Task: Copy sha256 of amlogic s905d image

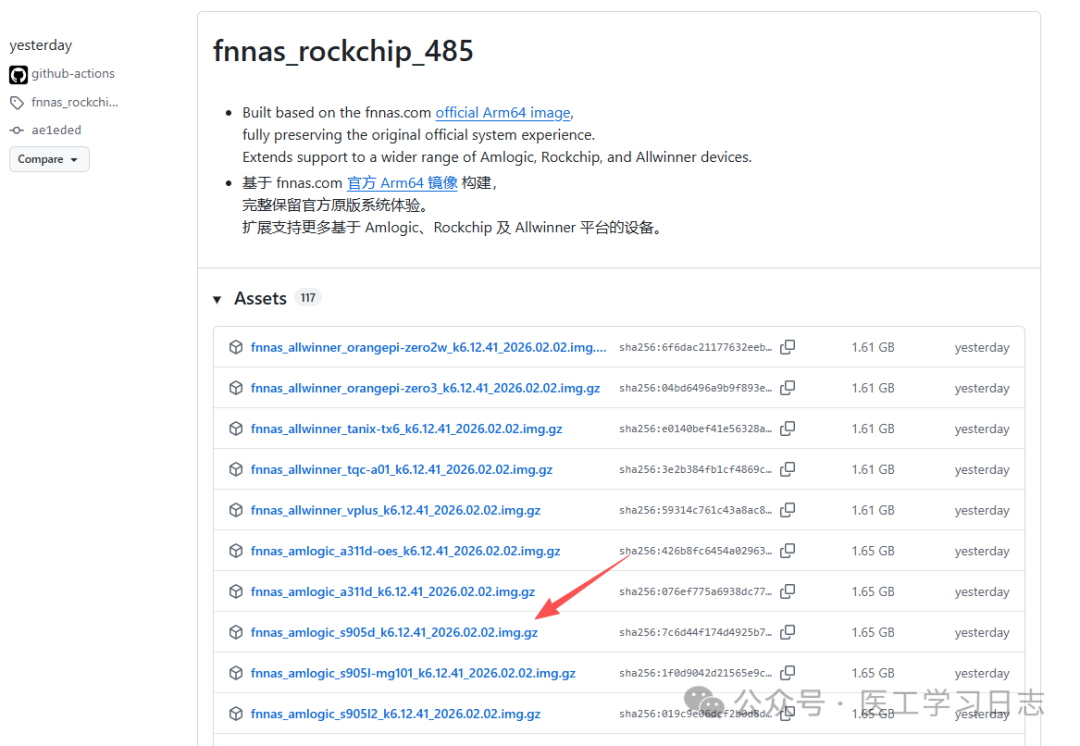Action: click(788, 632)
